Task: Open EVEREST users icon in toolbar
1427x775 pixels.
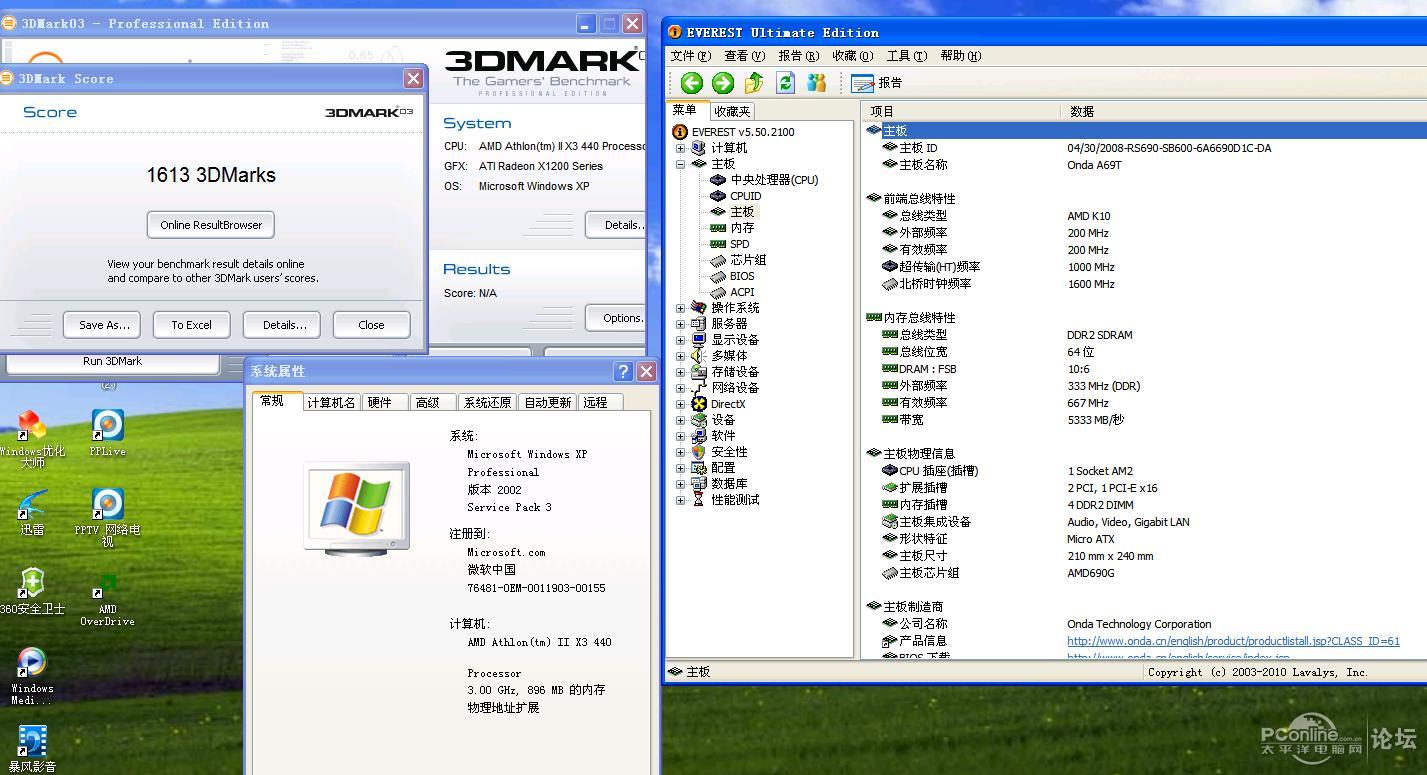Action: pos(817,83)
